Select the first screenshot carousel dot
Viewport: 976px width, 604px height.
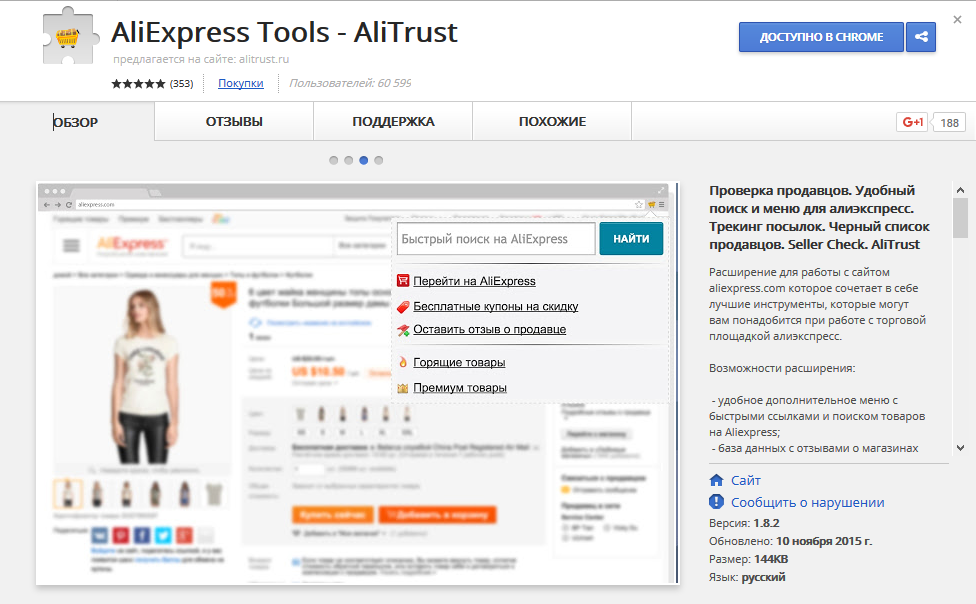(334, 160)
